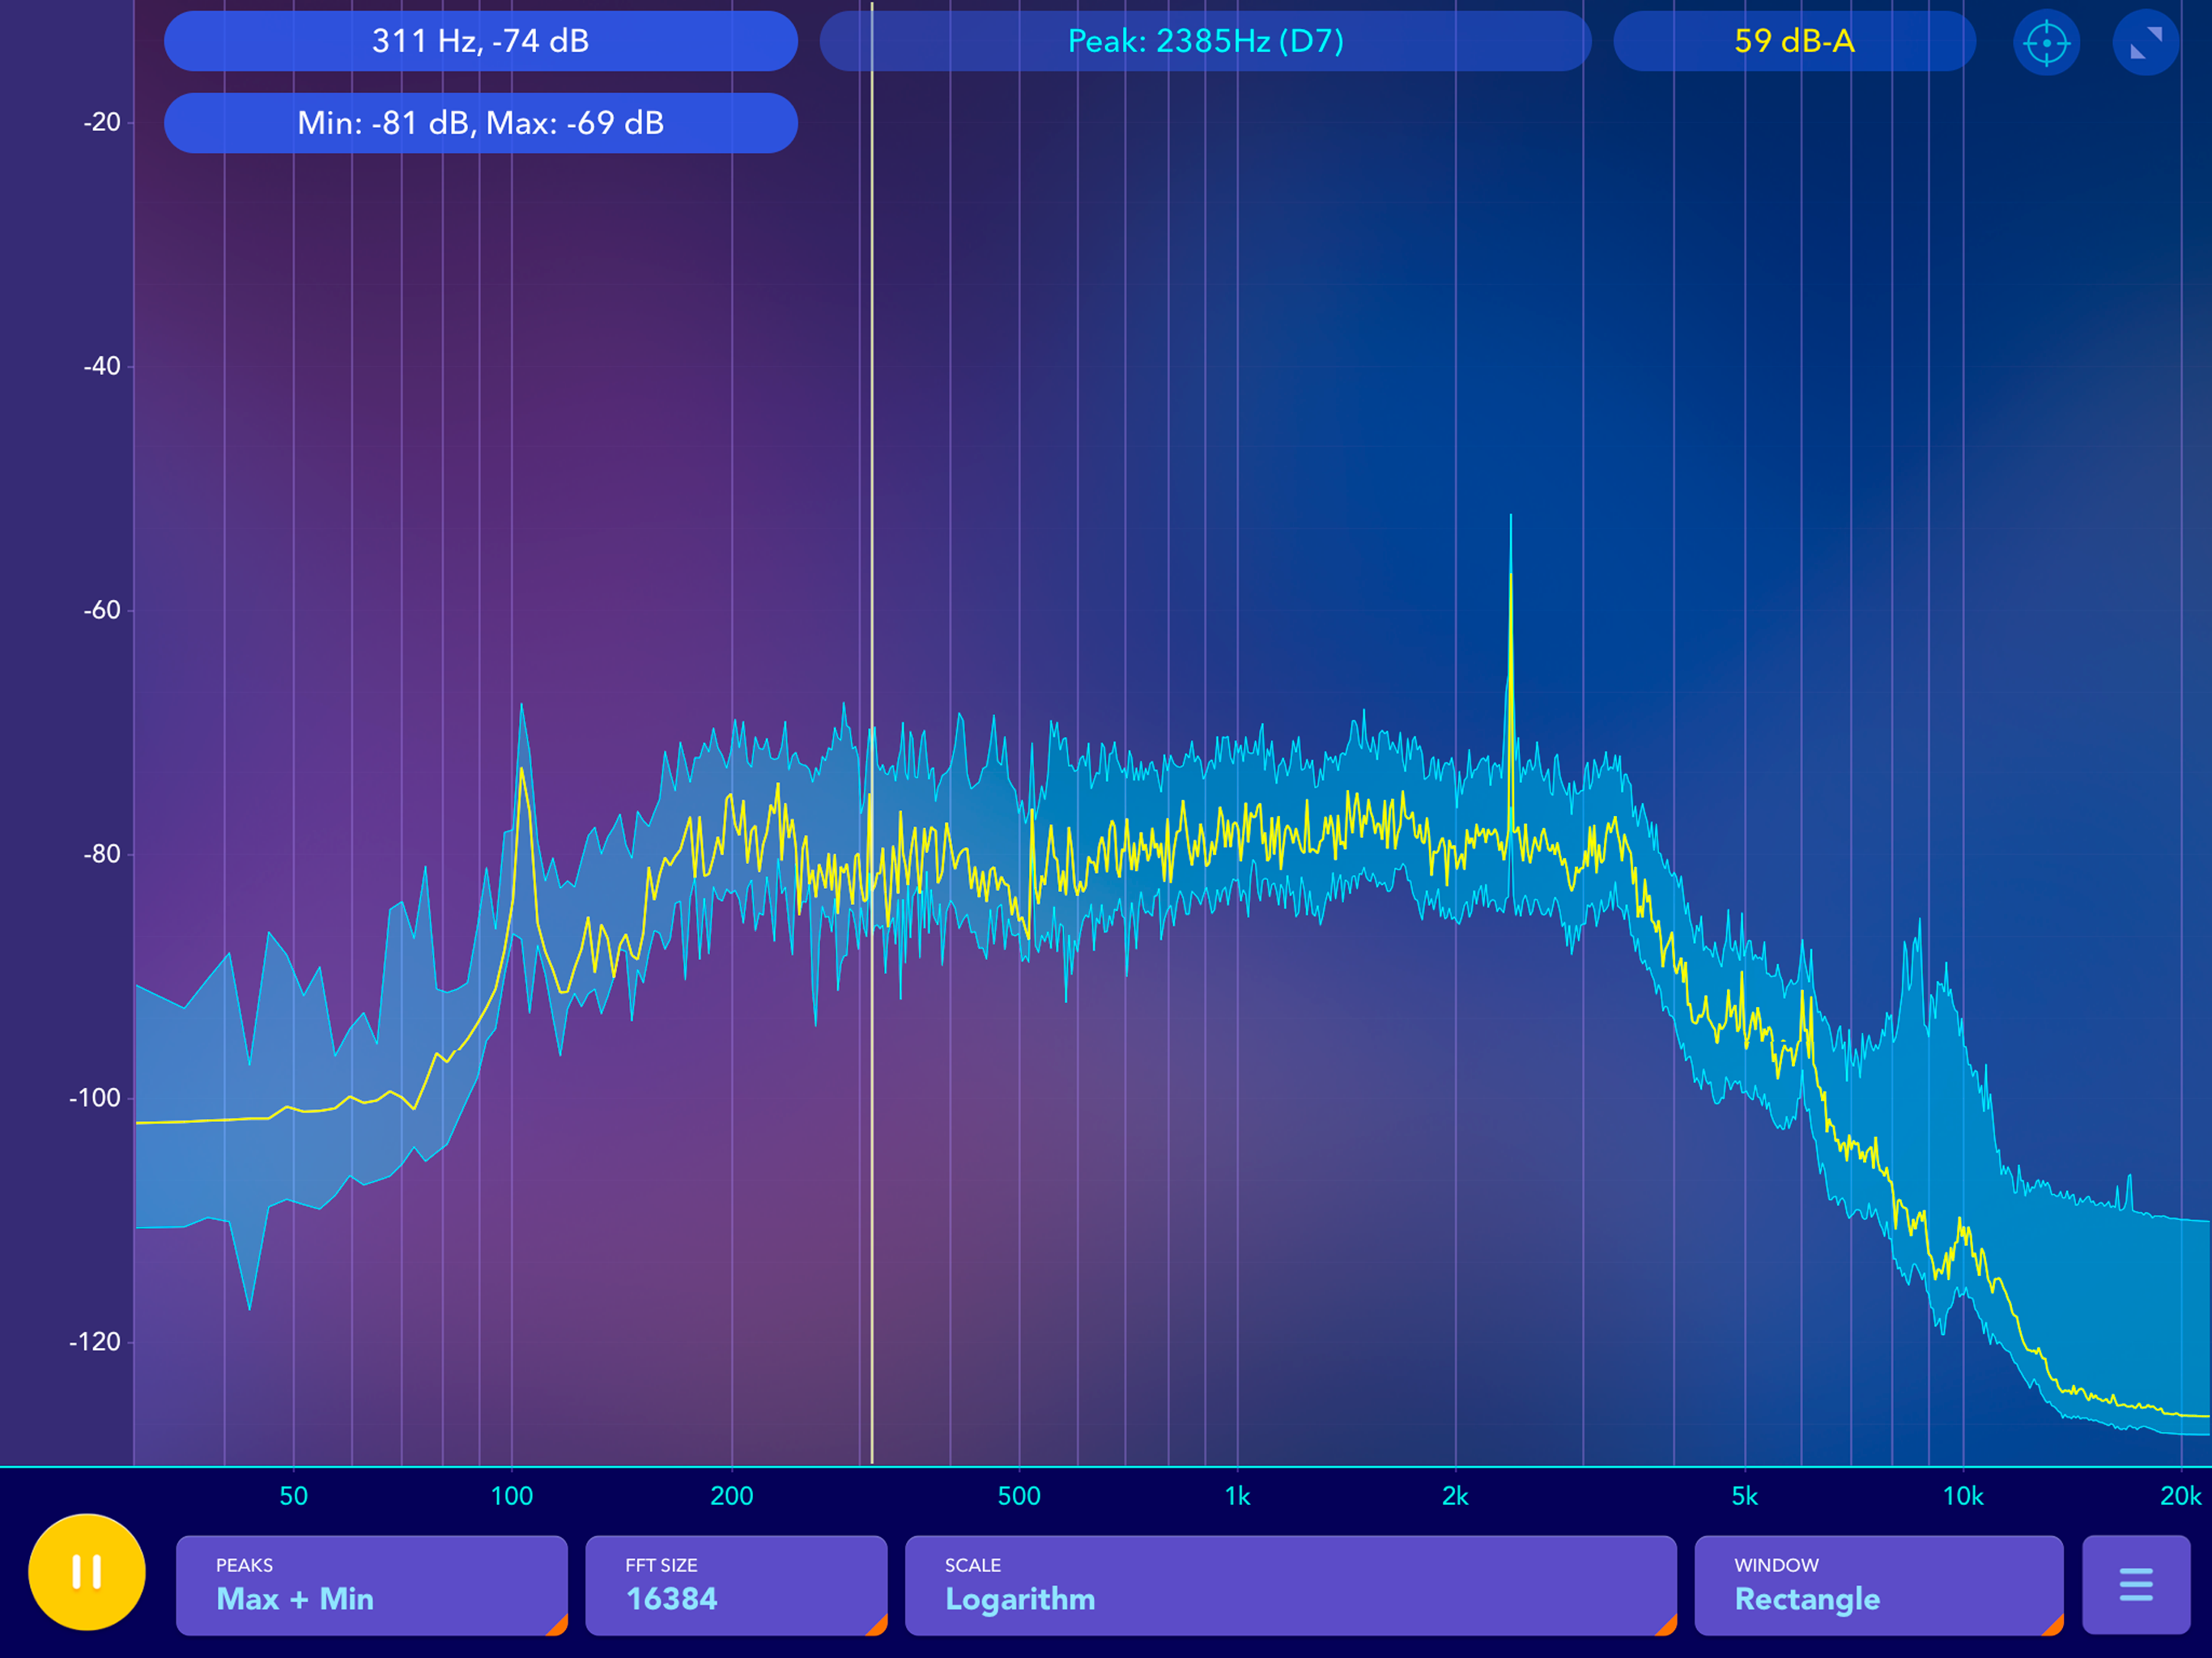Image resolution: width=2212 pixels, height=1658 pixels.
Task: Open the Peaks Max + Min selector
Action: click(x=372, y=1585)
